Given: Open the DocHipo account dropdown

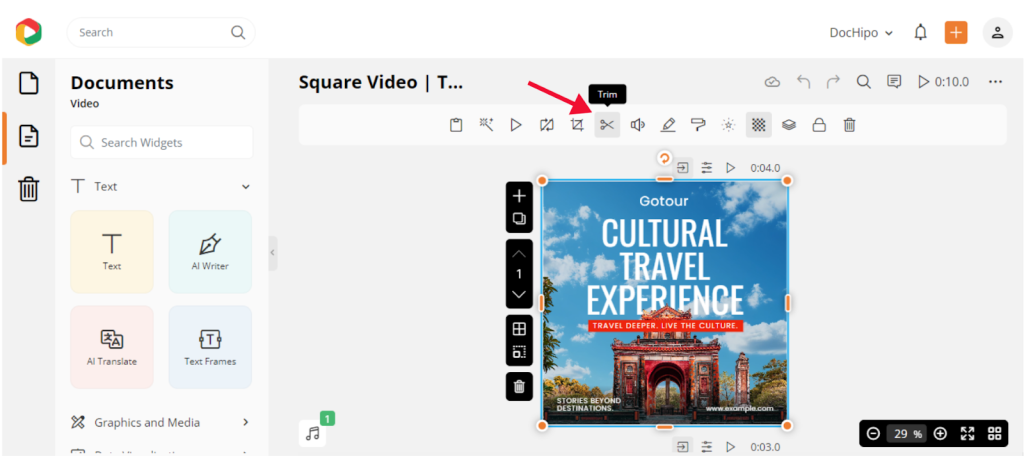Looking at the screenshot, I should 861,33.
